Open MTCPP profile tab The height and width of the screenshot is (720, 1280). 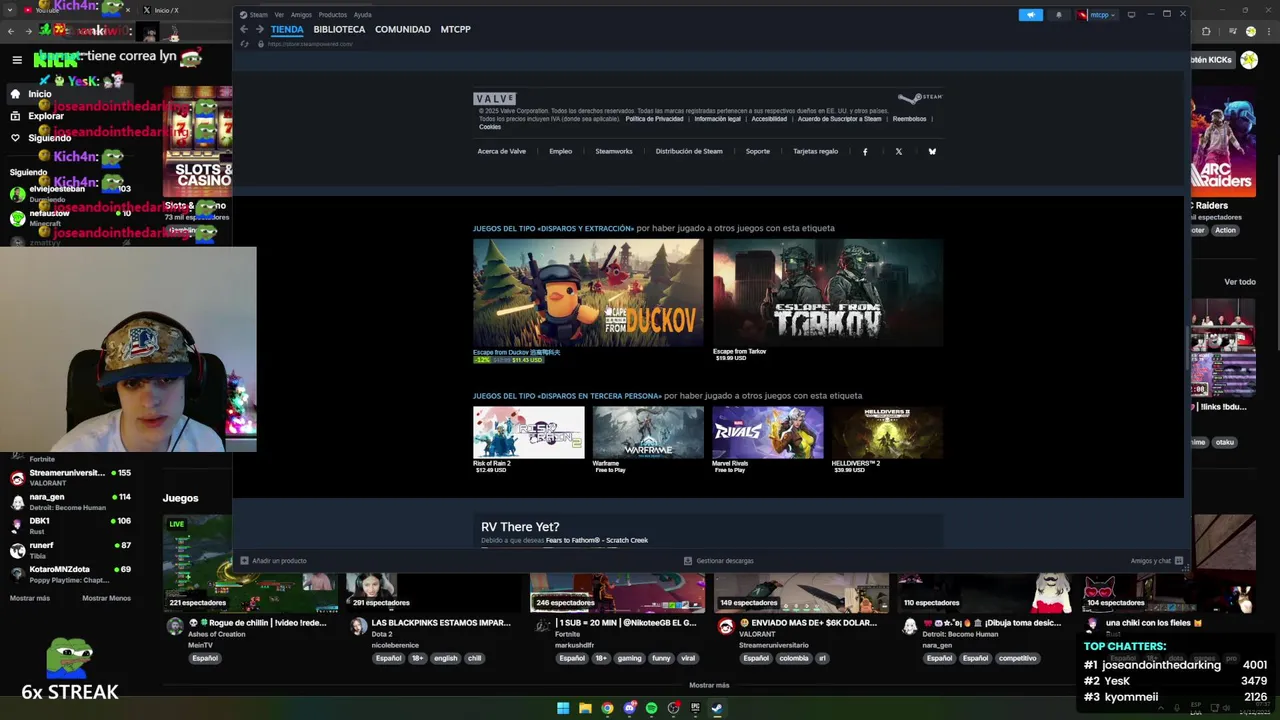455,29
